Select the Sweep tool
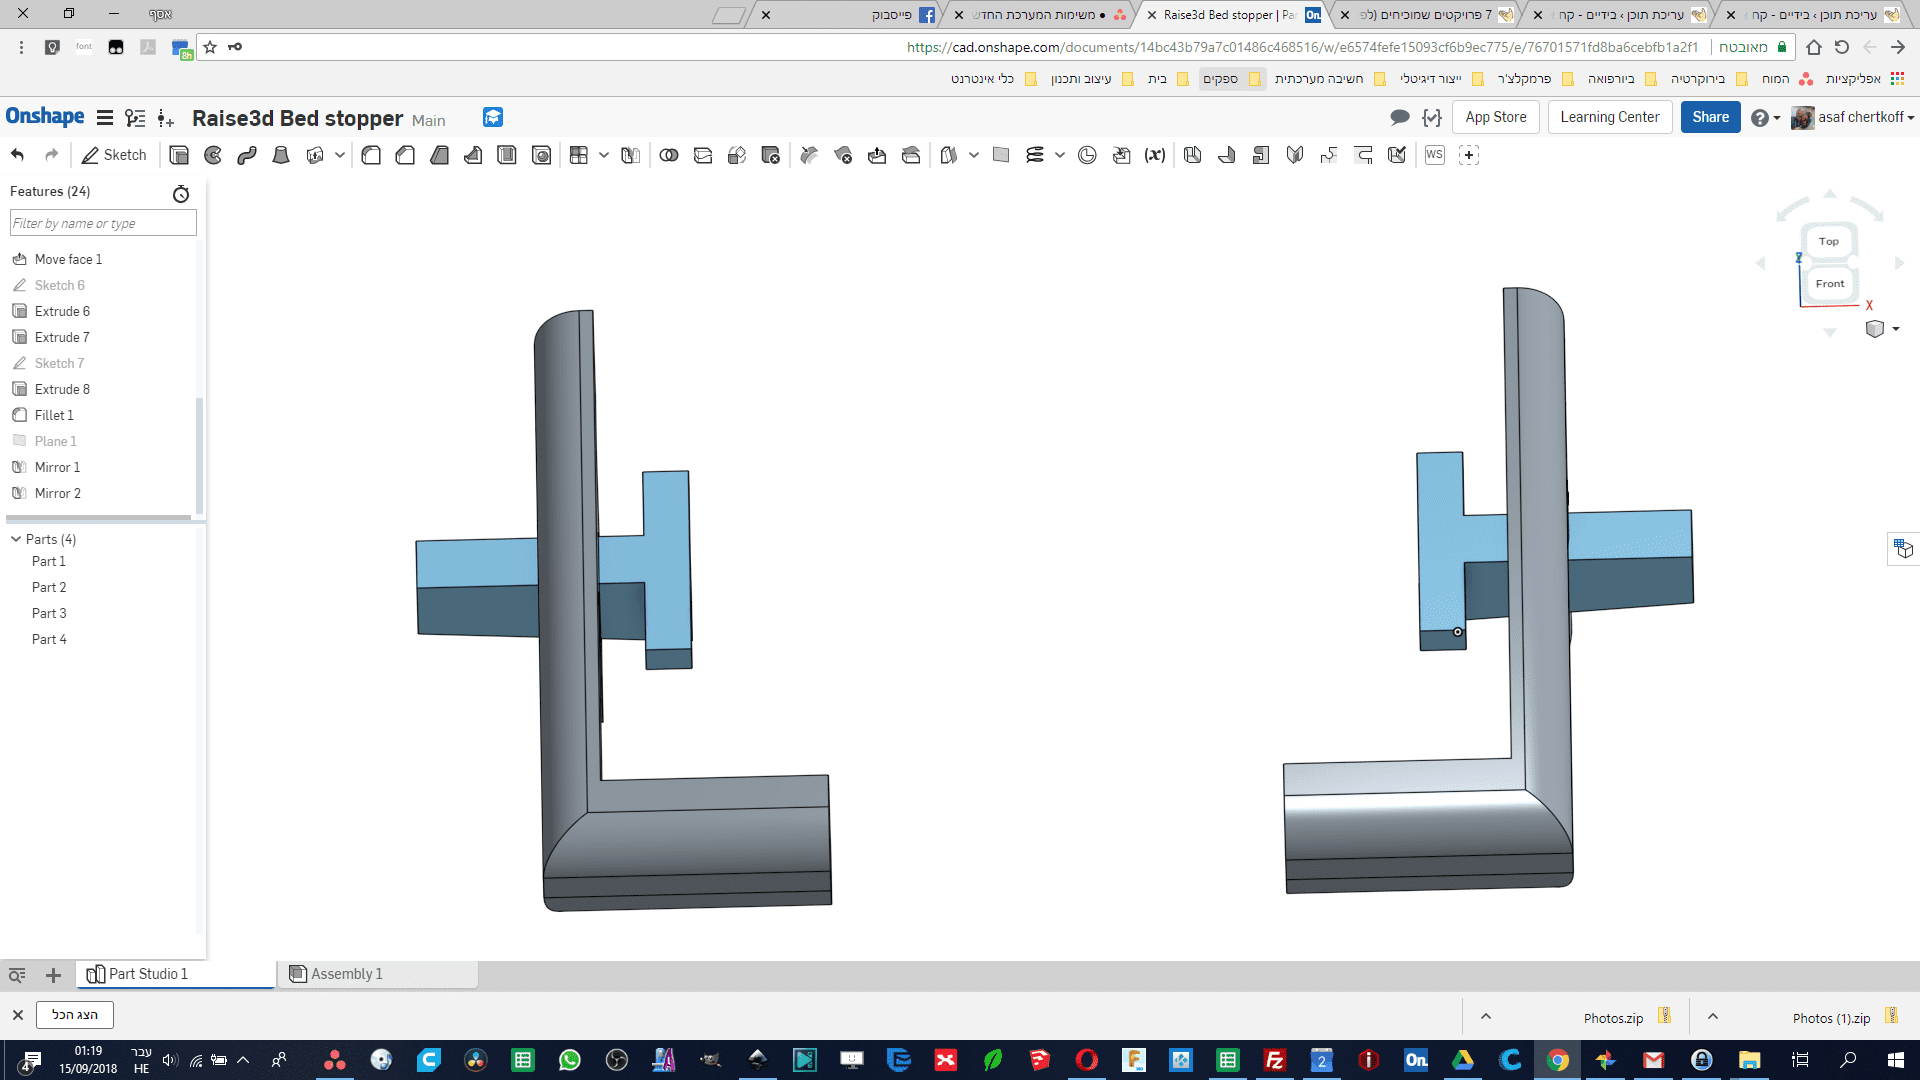1920x1080 pixels. coord(247,155)
